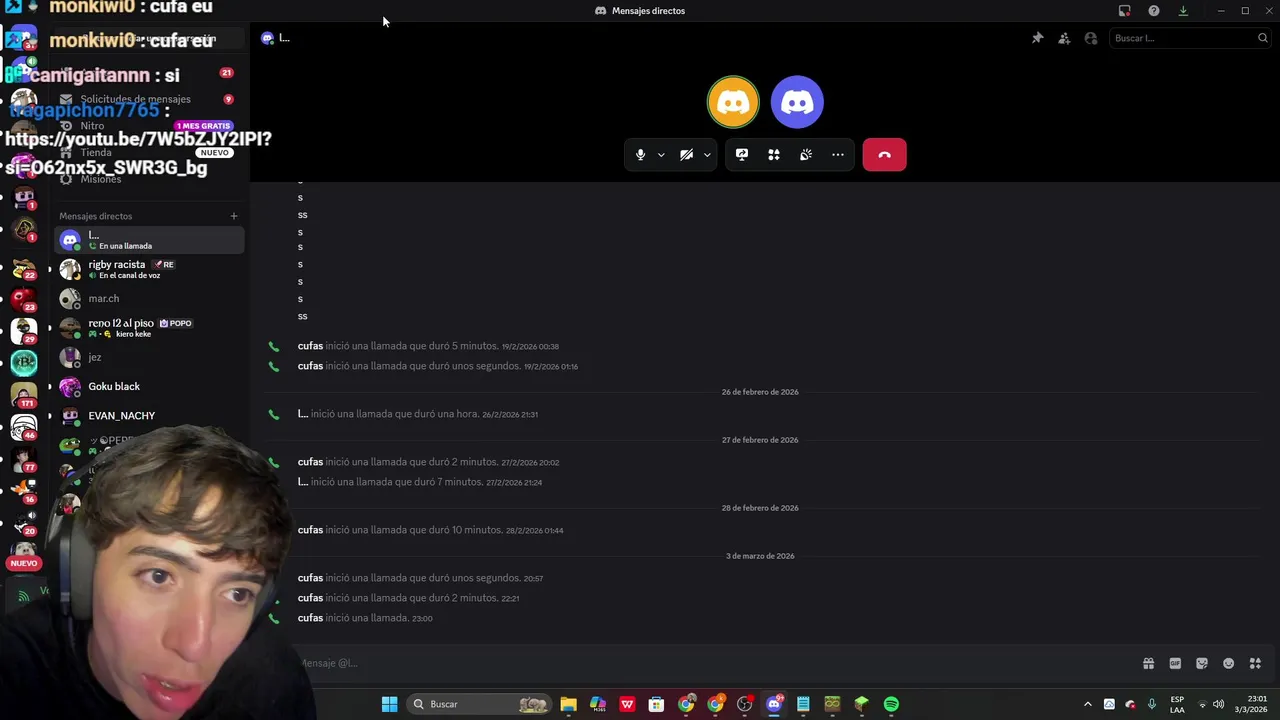Viewport: 1280px width, 720px height.
Task: Open the emoji picker
Action: [1229, 663]
